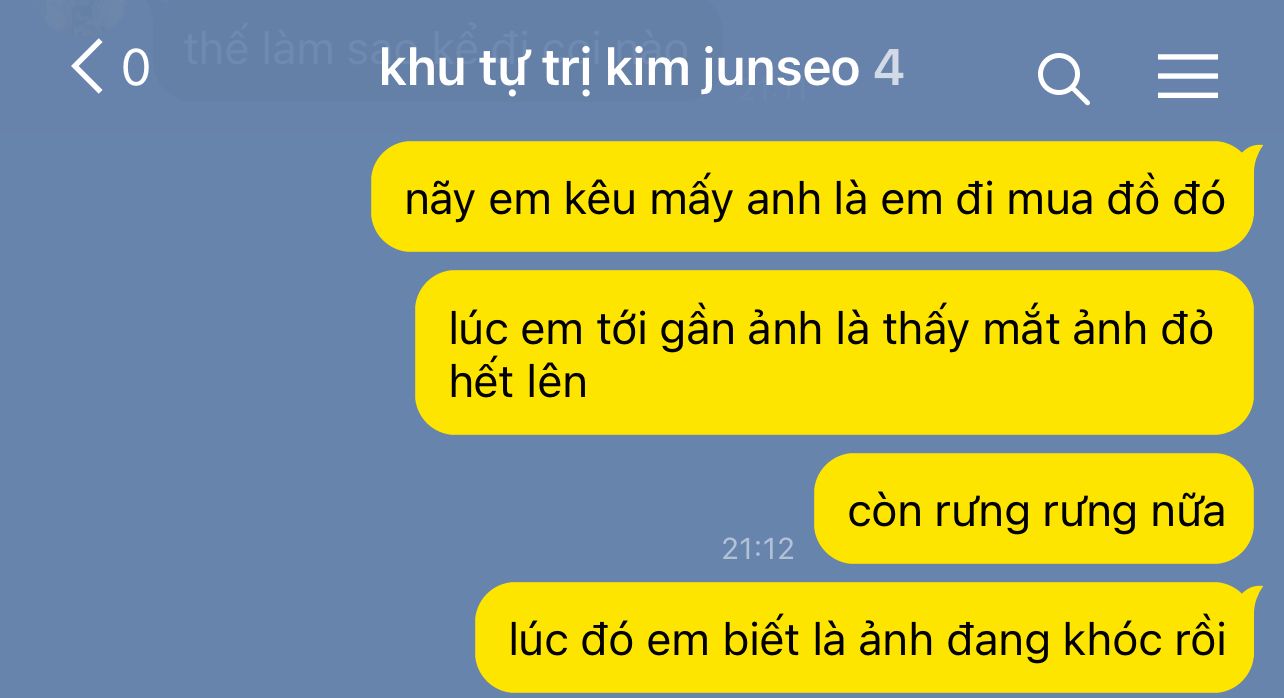
Task: Open the chat room hamburger menu
Action: [1187, 77]
